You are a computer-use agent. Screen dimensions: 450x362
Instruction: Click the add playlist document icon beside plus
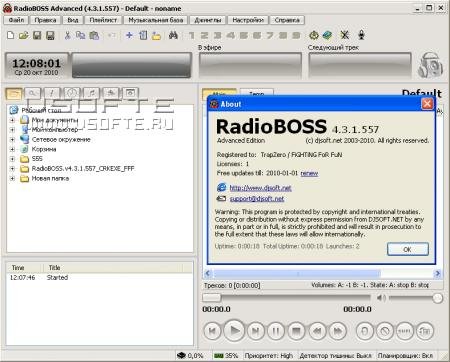click(x=143, y=35)
